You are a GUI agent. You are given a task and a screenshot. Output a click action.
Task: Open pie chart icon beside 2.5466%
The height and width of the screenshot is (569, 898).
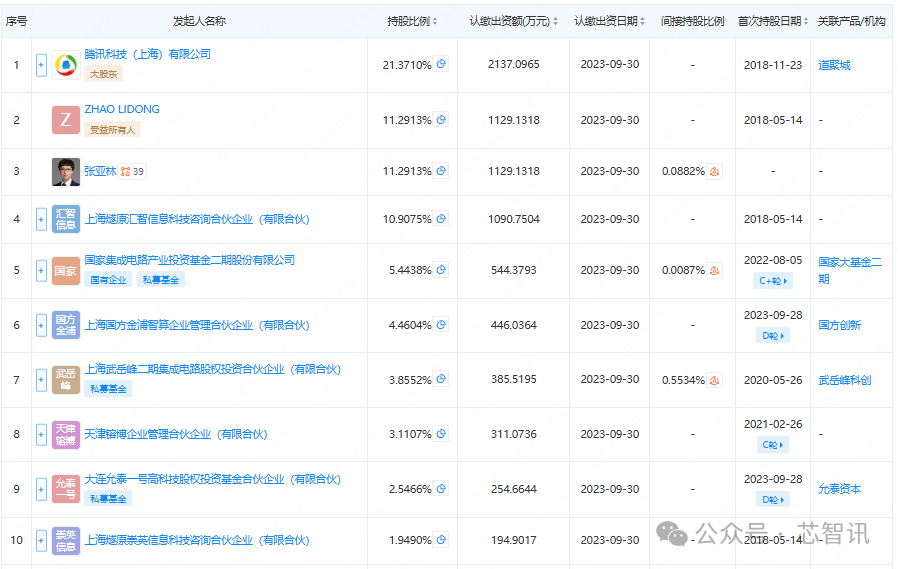pos(441,488)
